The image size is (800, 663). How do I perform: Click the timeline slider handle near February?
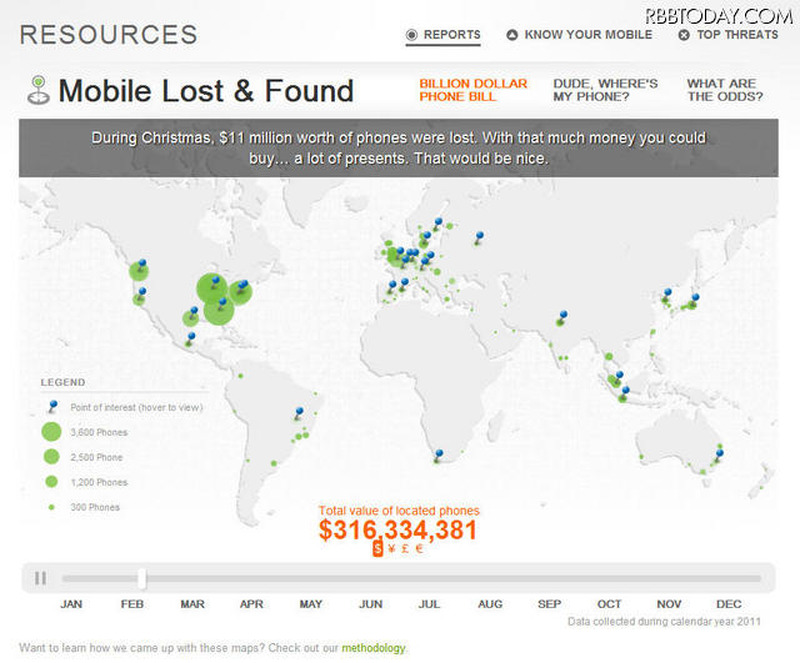click(142, 578)
